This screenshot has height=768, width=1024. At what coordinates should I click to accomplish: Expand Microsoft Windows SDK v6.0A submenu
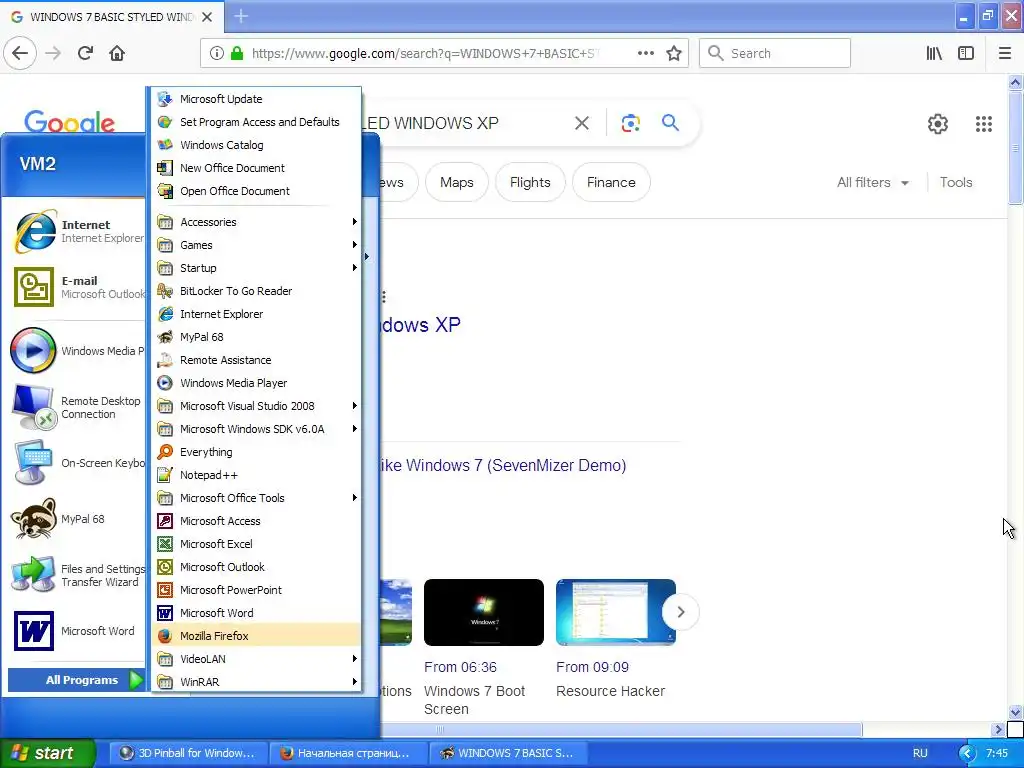pyautogui.click(x=256, y=429)
